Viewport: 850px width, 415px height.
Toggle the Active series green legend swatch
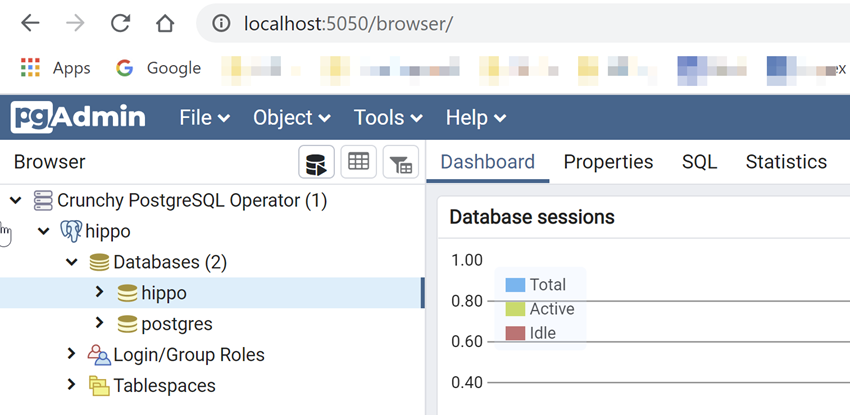[515, 309]
